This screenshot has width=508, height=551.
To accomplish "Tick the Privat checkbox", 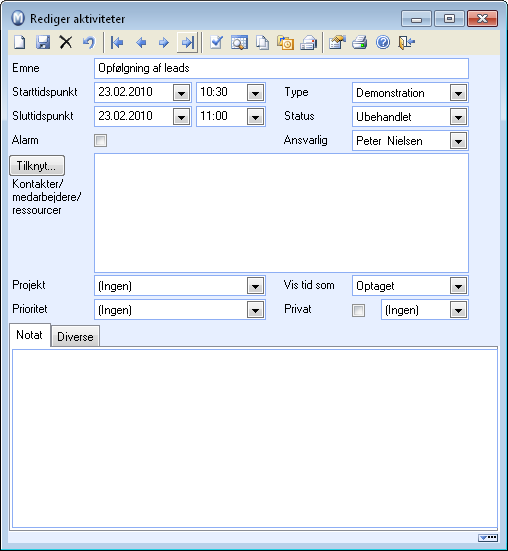I will pos(358,310).
